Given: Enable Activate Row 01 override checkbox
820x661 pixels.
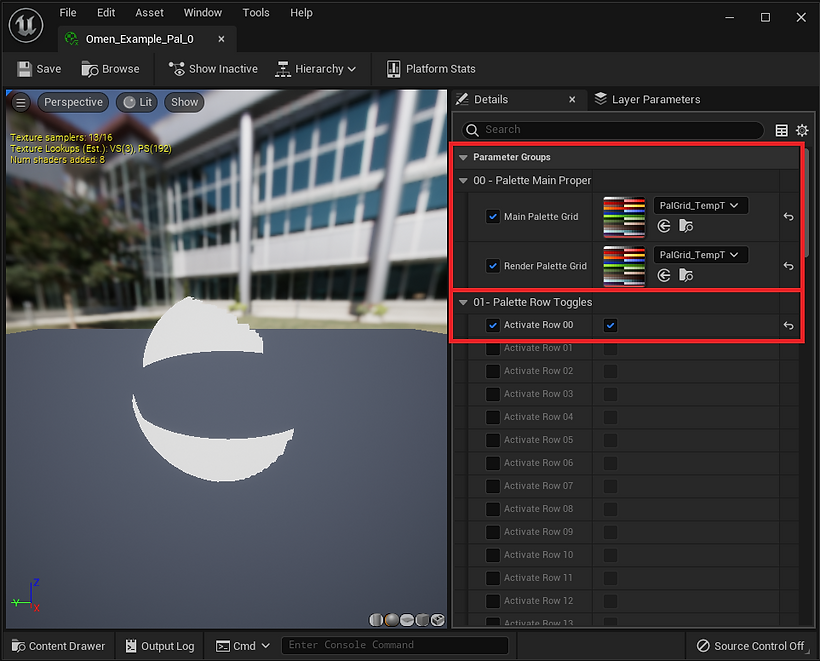Looking at the screenshot, I should pos(493,348).
